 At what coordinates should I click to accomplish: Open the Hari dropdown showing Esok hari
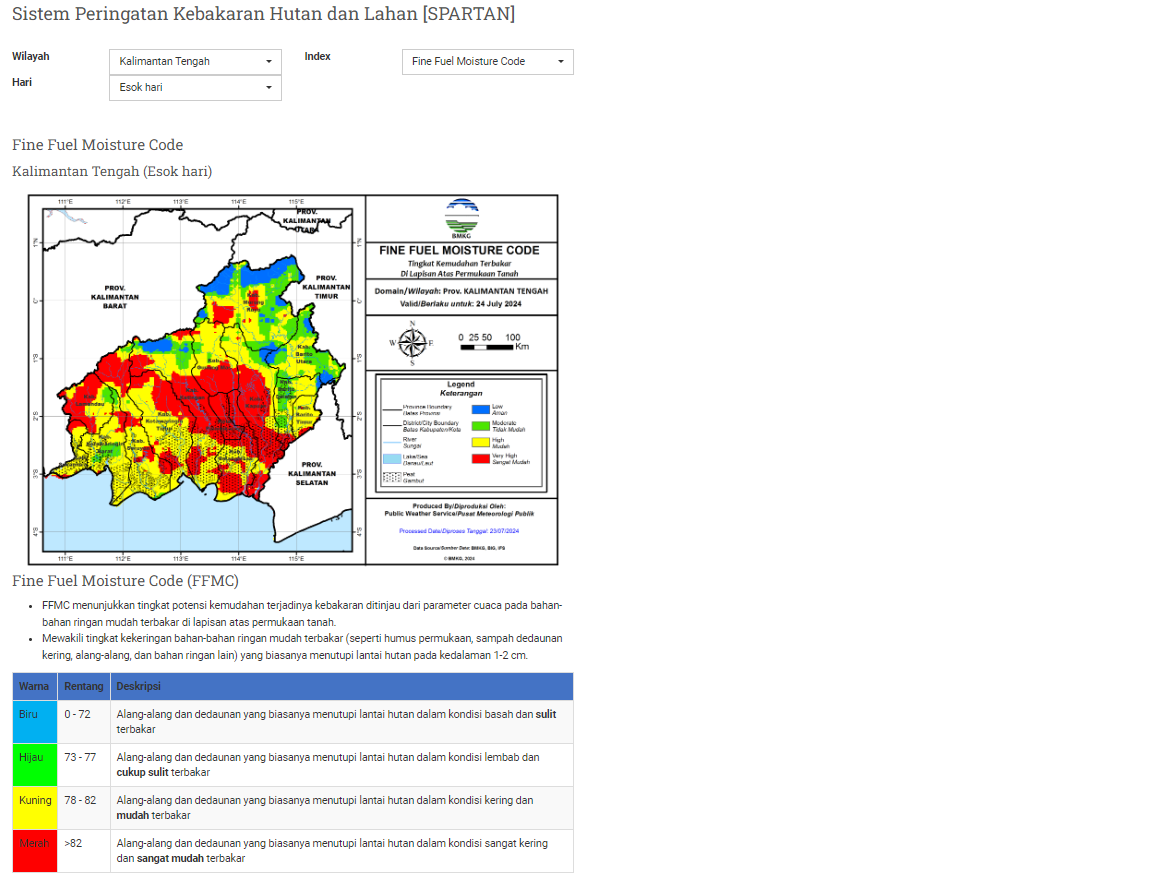[195, 87]
